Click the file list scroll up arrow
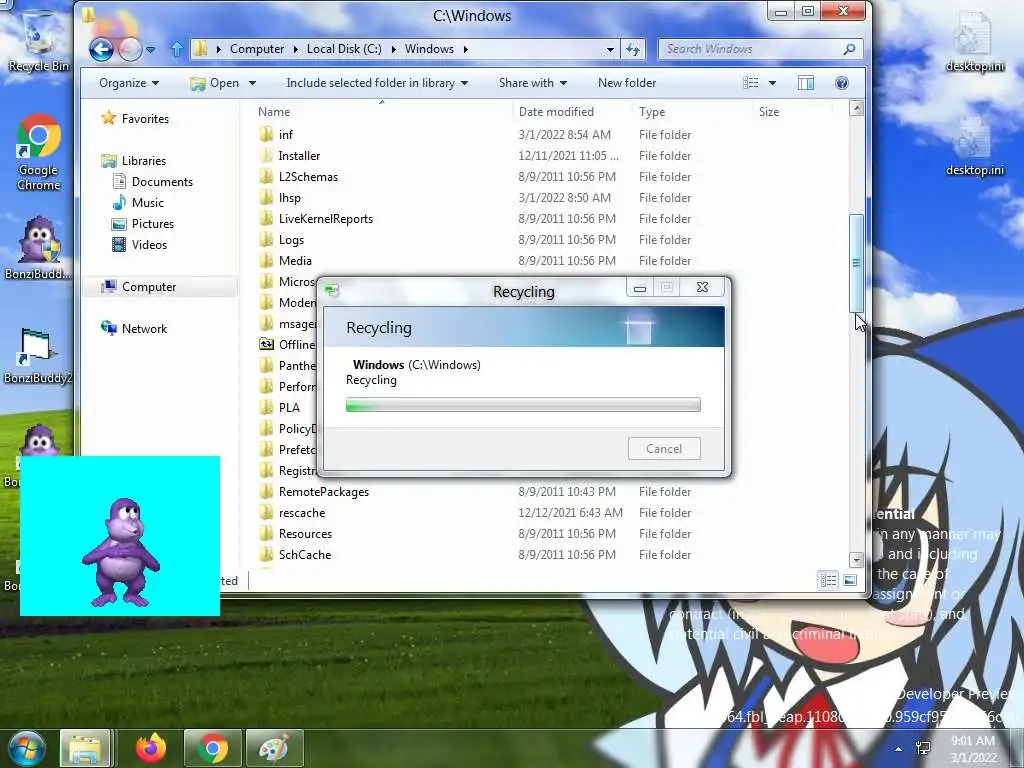This screenshot has height=768, width=1024. (856, 108)
